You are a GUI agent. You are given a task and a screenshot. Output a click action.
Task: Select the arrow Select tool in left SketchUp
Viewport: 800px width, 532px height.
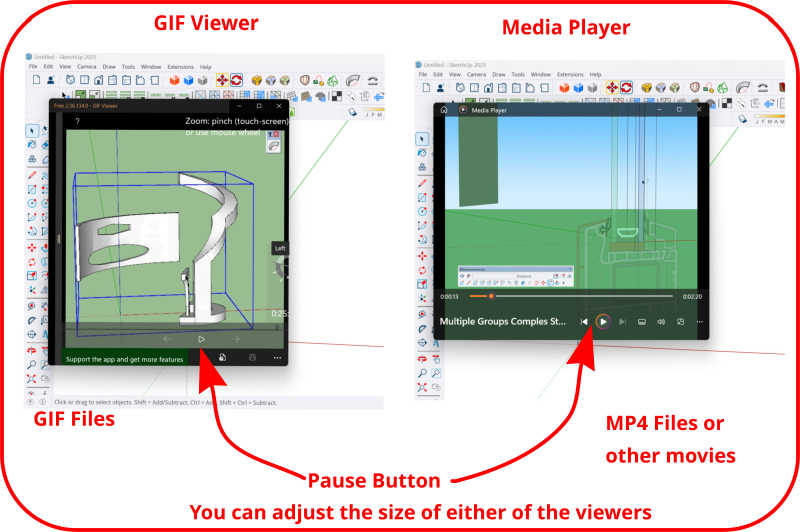(x=32, y=130)
